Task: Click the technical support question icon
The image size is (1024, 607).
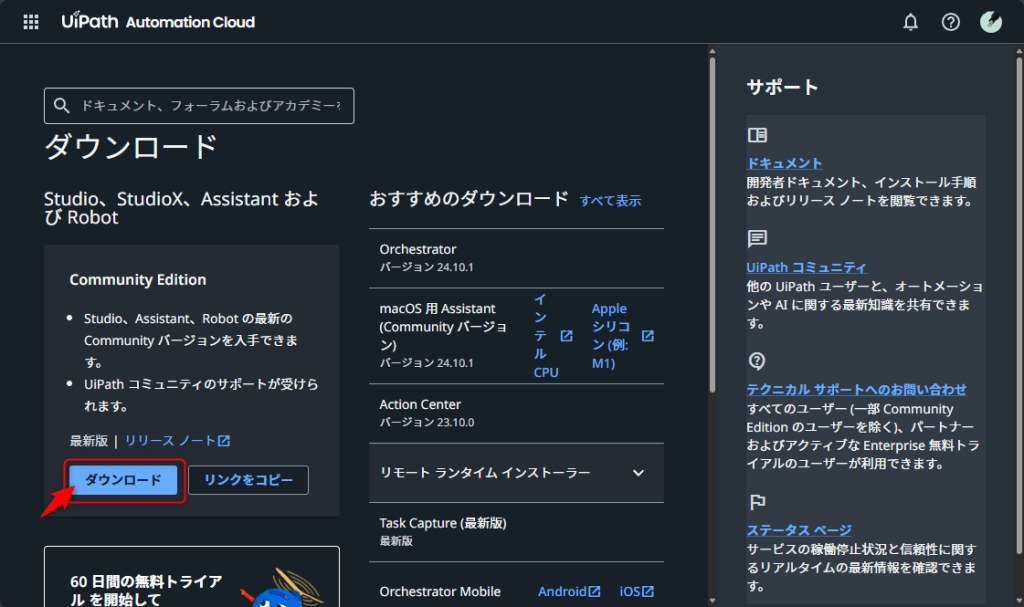Action: [757, 361]
